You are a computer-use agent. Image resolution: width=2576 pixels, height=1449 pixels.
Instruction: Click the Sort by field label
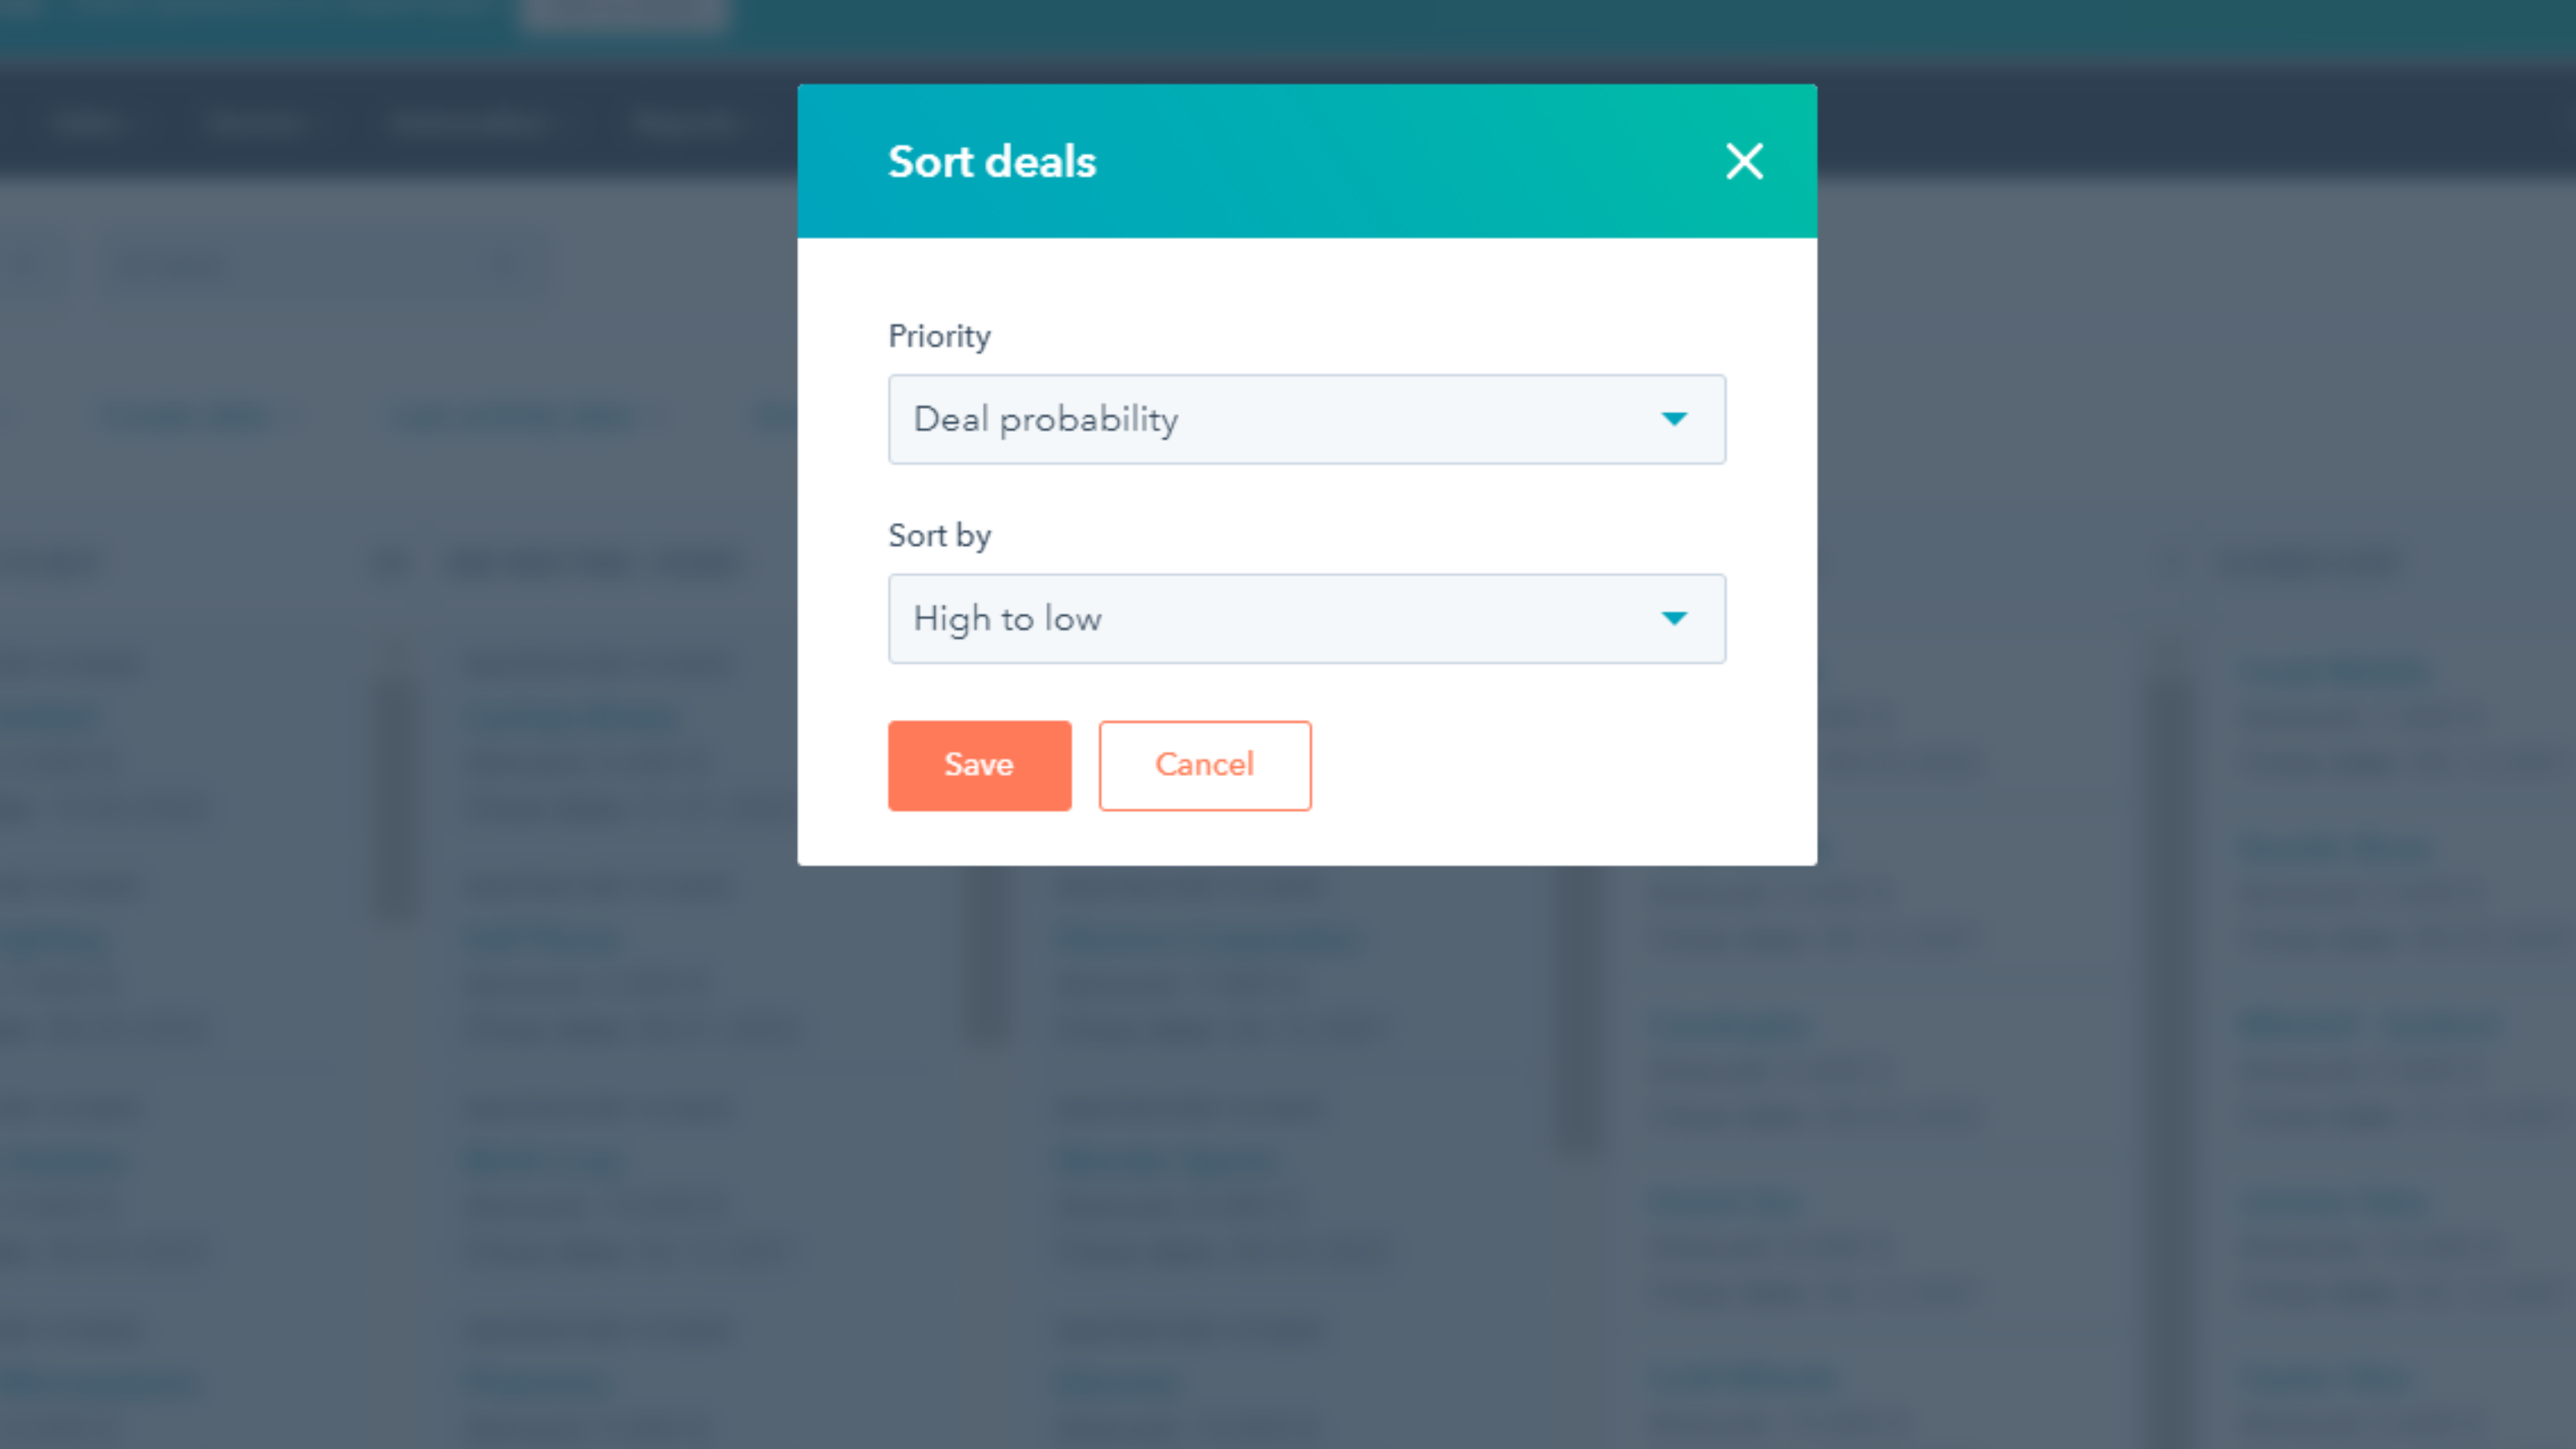939,536
